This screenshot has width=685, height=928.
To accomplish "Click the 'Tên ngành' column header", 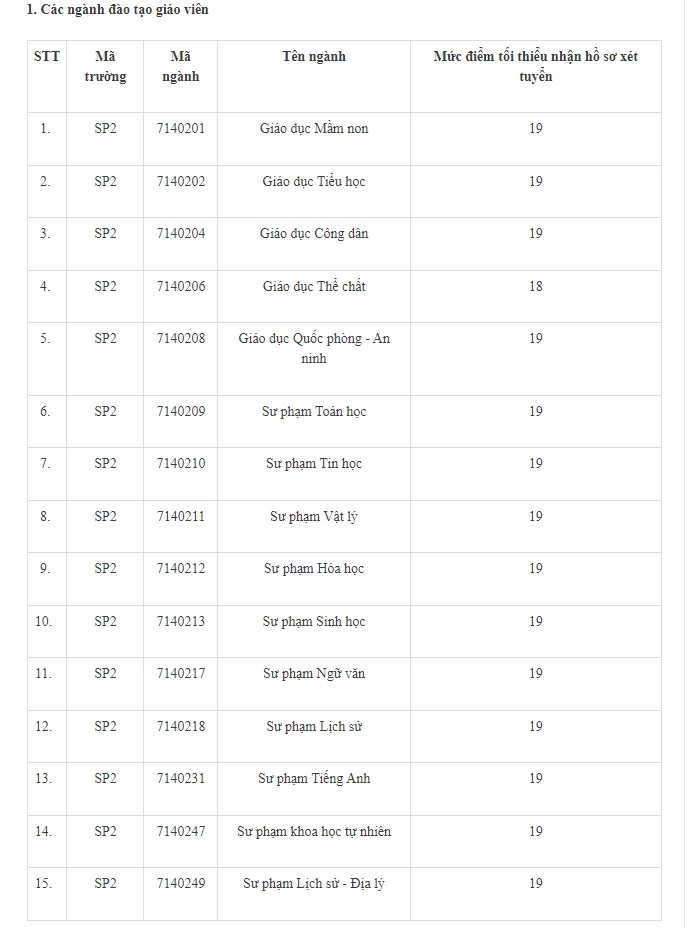I will point(313,57).
